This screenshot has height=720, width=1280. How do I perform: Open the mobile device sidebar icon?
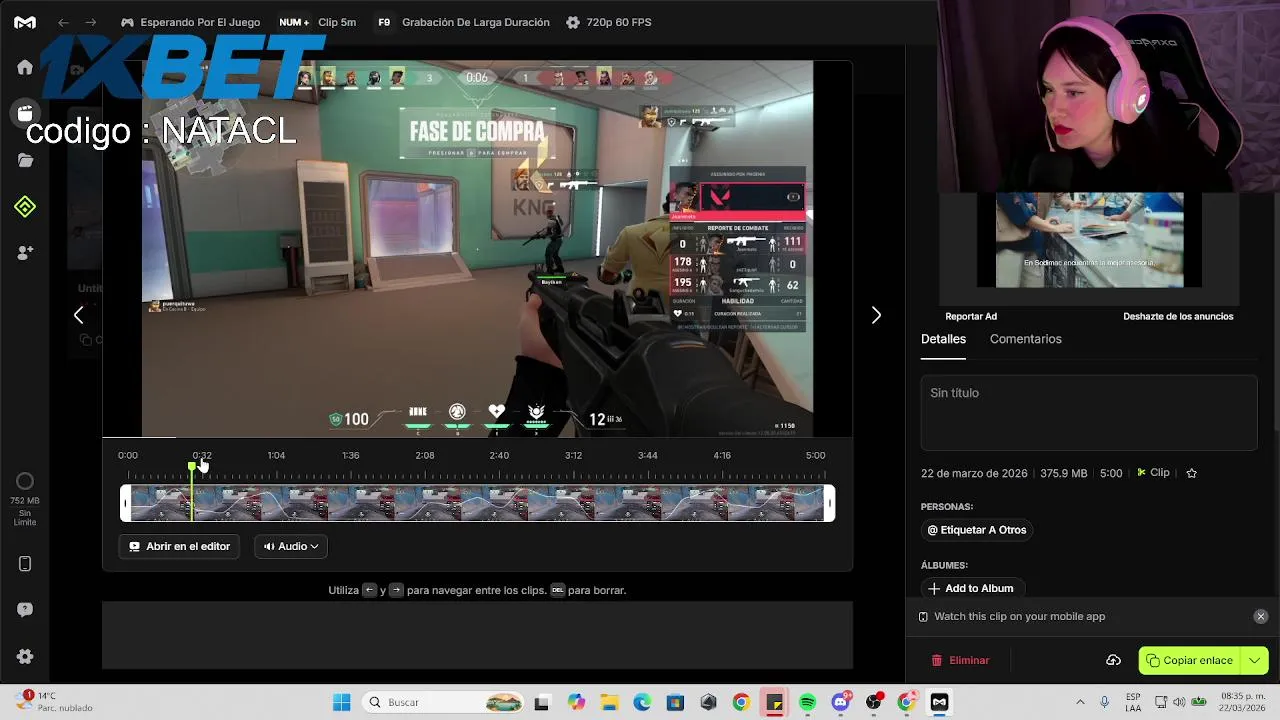[25, 564]
